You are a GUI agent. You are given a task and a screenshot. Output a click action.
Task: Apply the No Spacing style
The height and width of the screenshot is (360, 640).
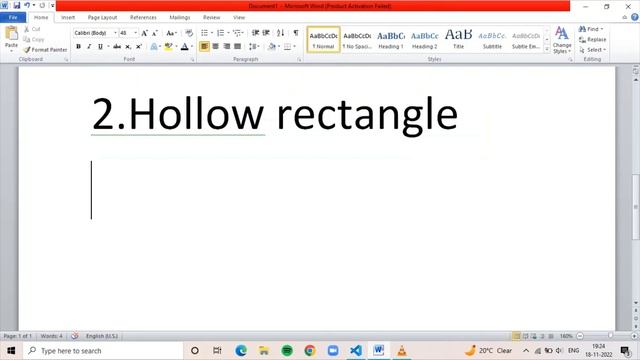pyautogui.click(x=357, y=40)
